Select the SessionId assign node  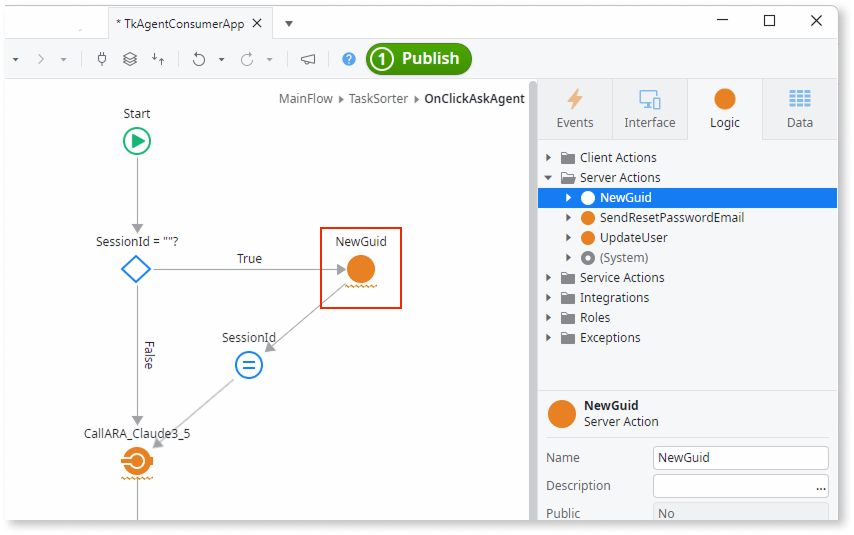coord(249,365)
